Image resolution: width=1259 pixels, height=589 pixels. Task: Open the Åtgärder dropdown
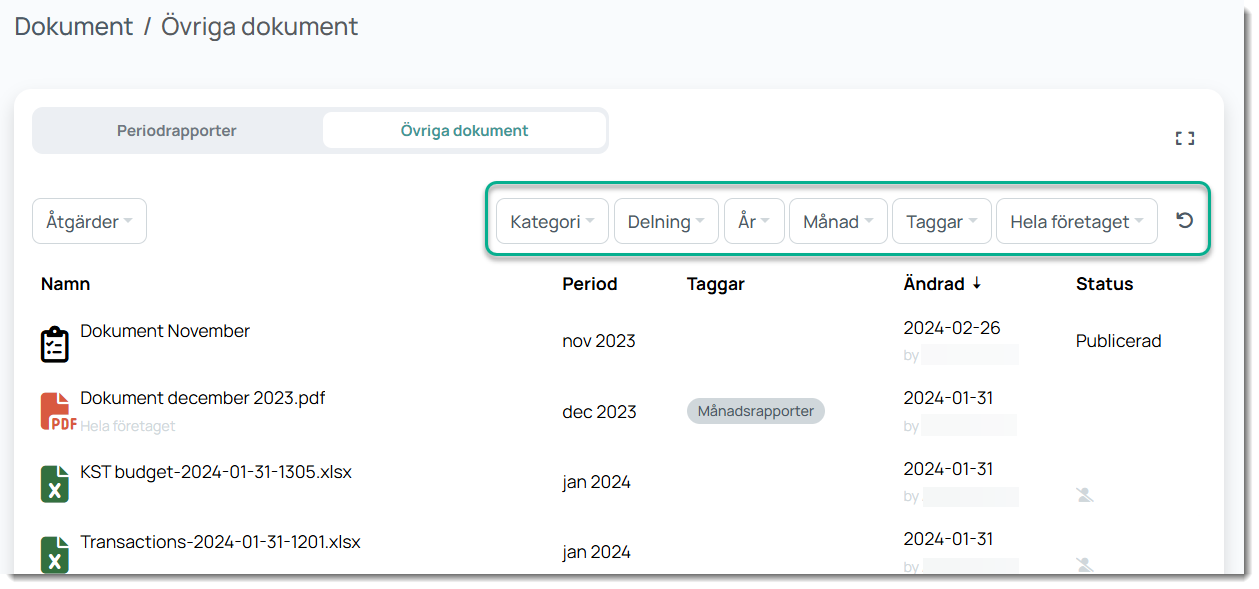pos(89,222)
